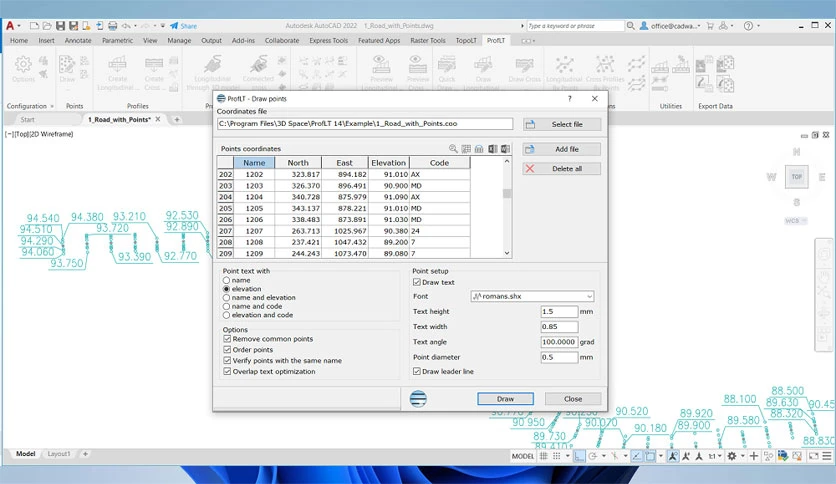Click the MODEL button in the status bar
Image resolution: width=836 pixels, height=484 pixels.
pyautogui.click(x=522, y=456)
